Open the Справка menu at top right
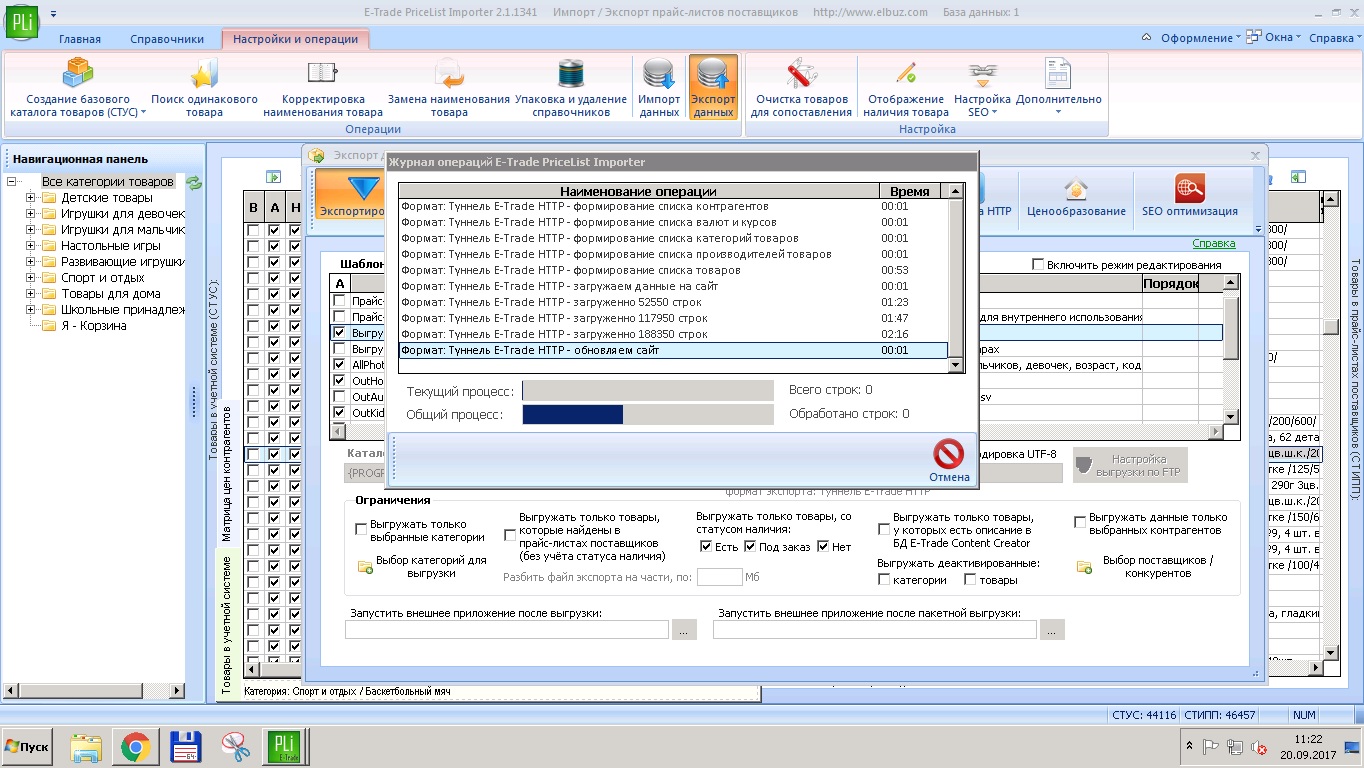 click(1335, 38)
